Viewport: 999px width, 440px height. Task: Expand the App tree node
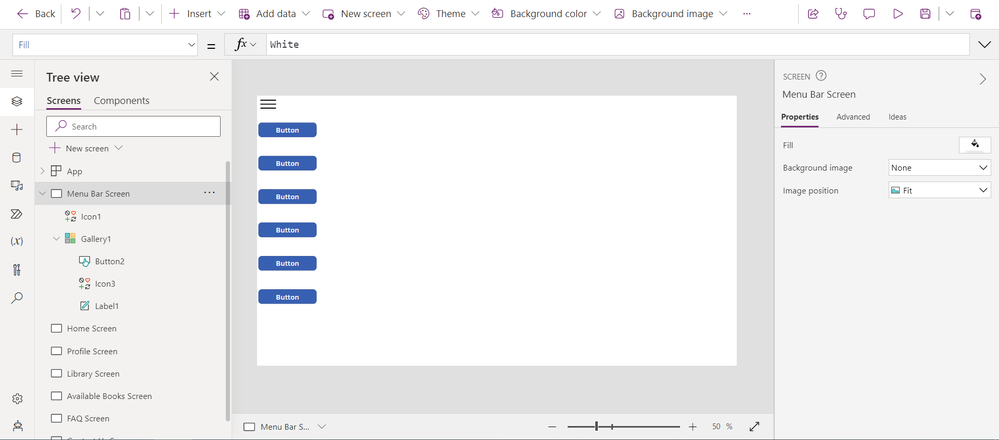43,171
